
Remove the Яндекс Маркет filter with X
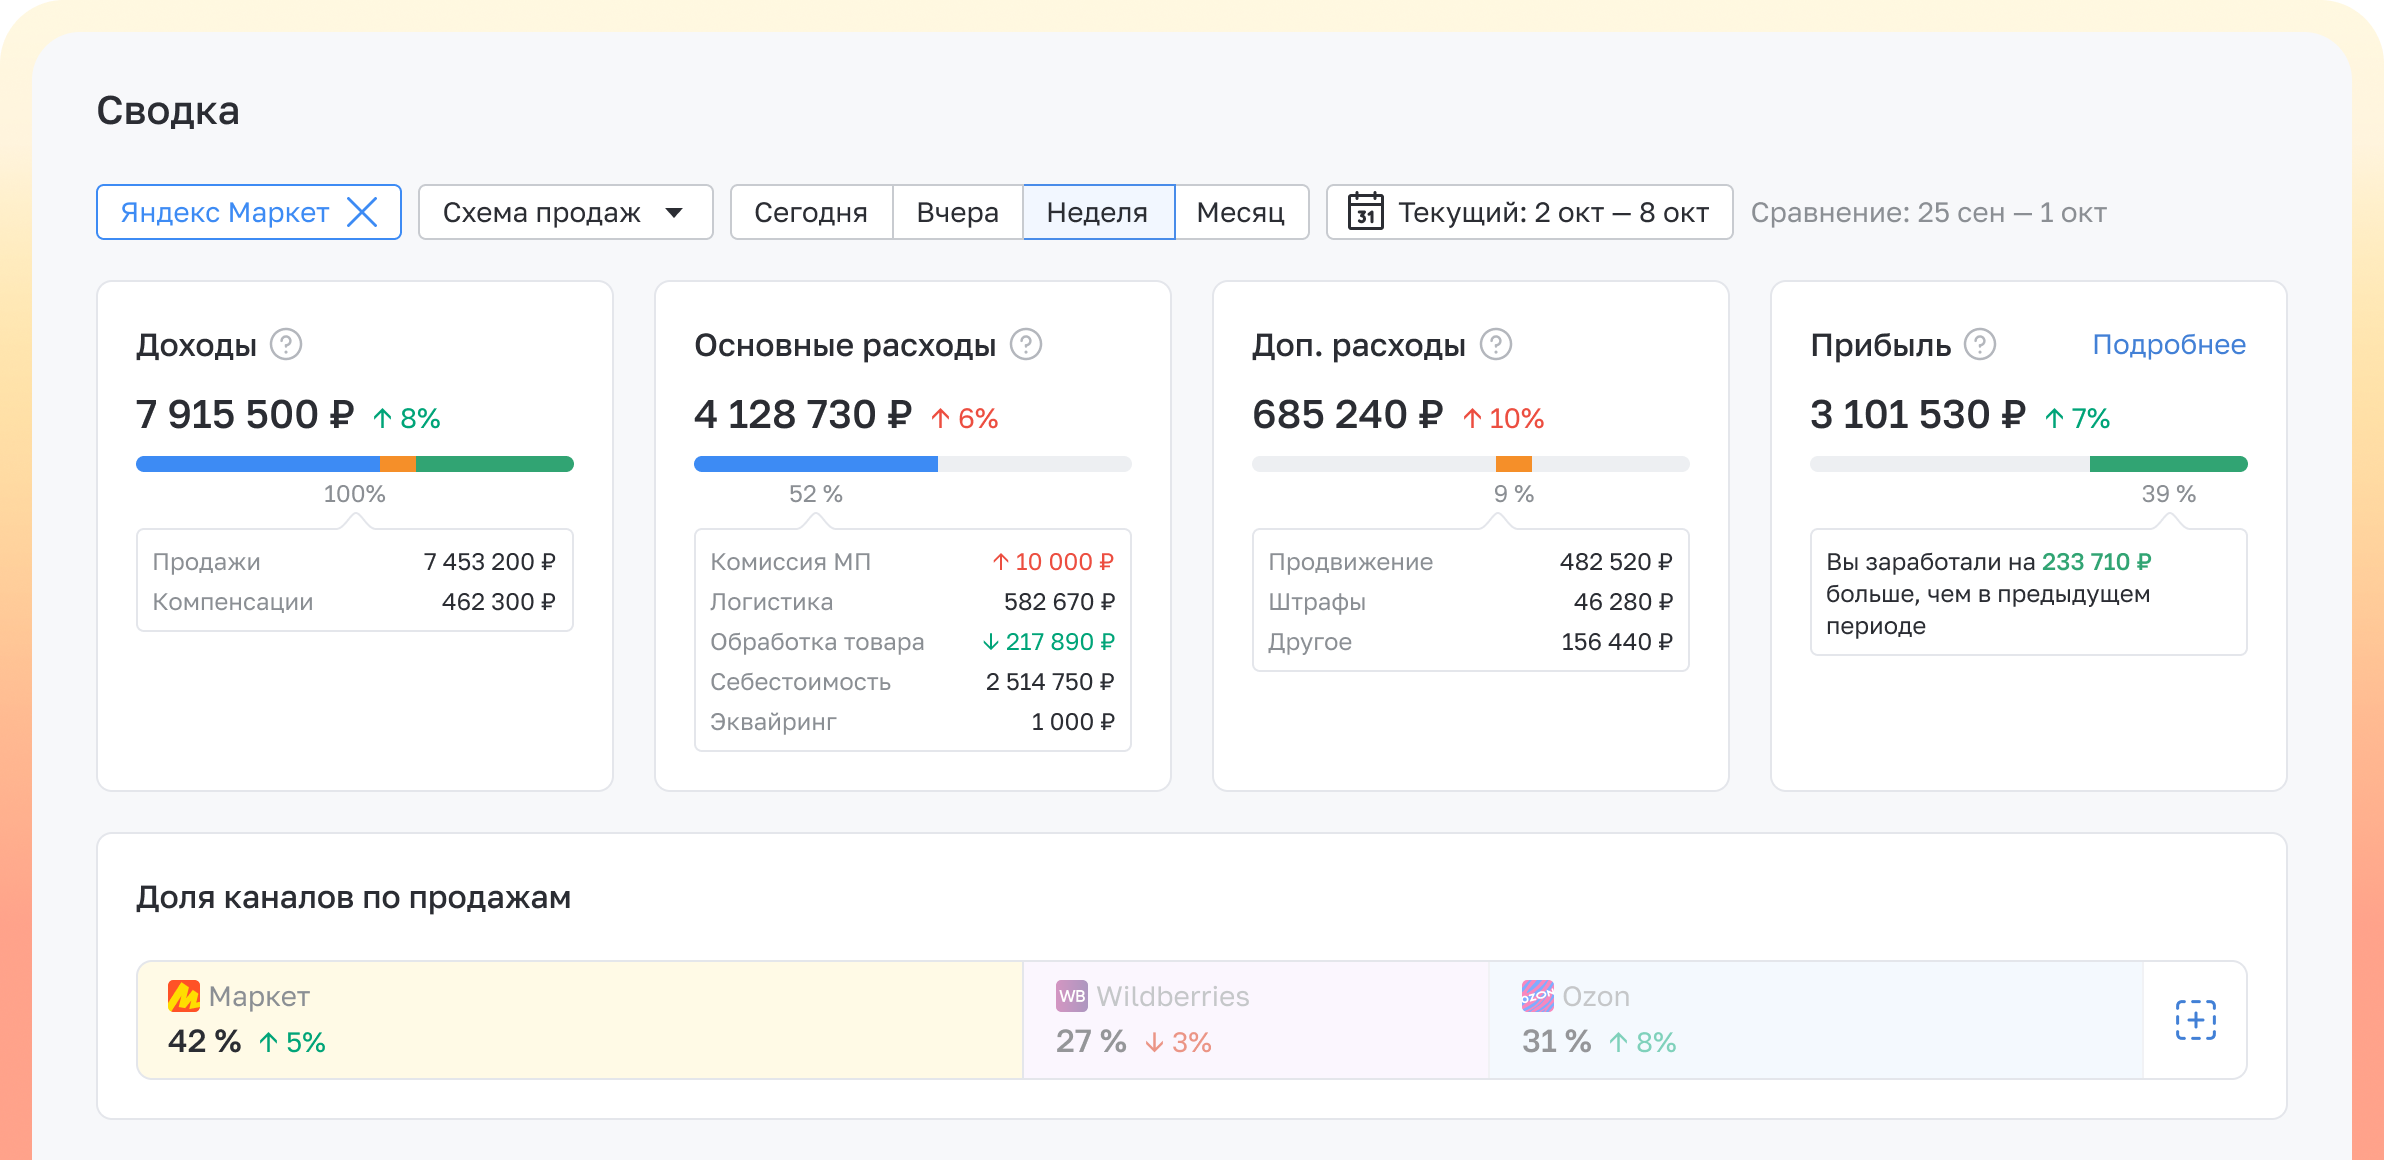point(362,212)
